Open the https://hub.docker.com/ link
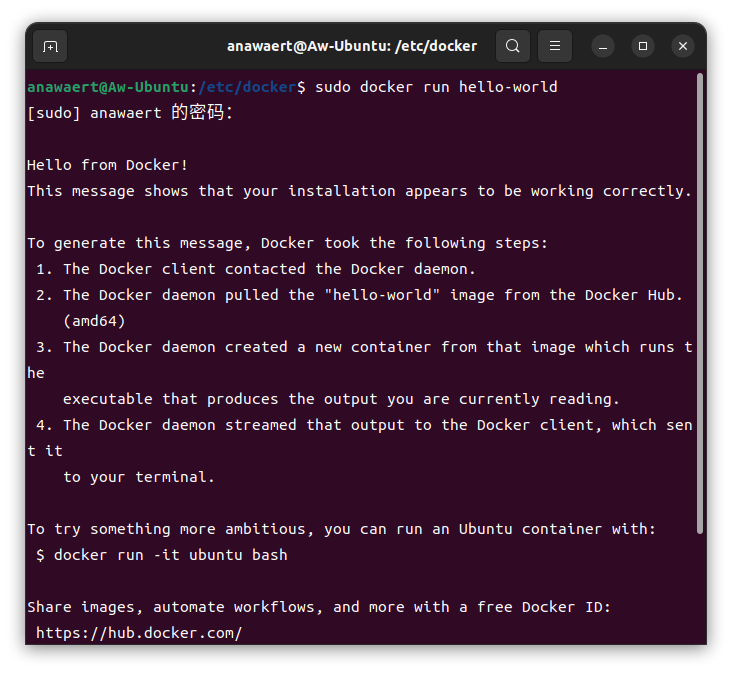This screenshot has width=732, height=673. 139,633
